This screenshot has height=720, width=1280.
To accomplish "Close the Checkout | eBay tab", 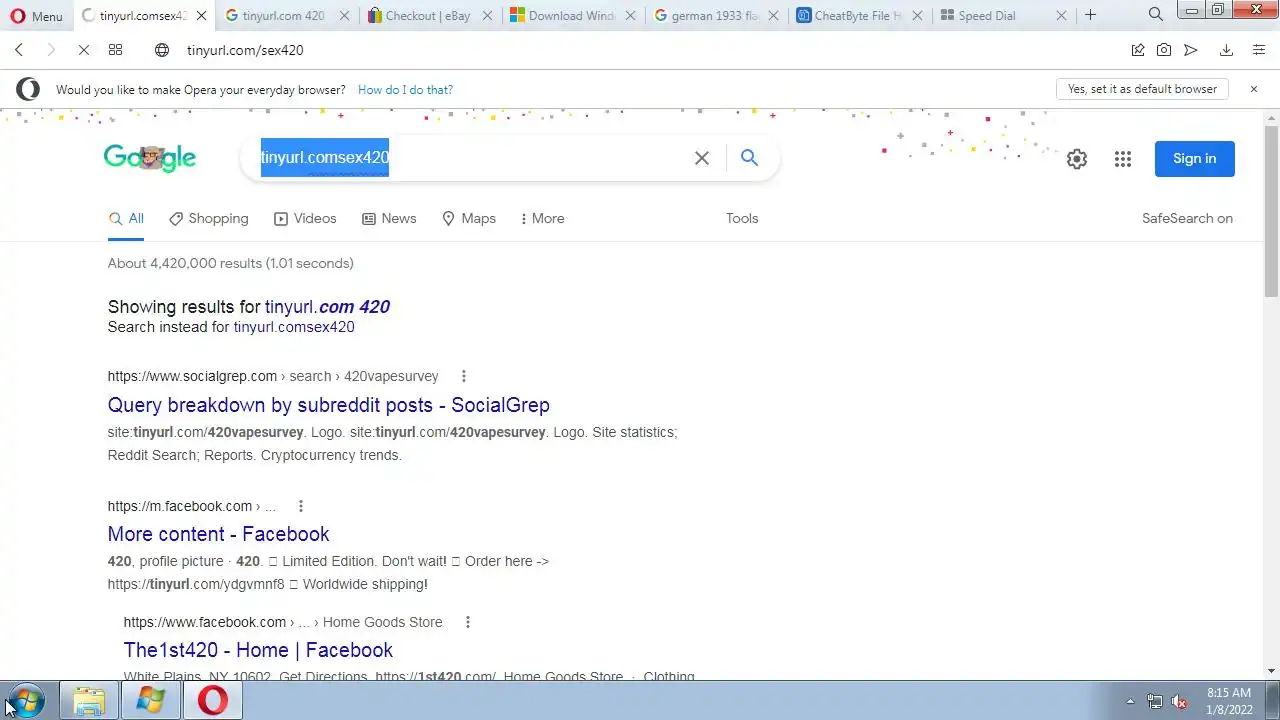I will pos(487,16).
